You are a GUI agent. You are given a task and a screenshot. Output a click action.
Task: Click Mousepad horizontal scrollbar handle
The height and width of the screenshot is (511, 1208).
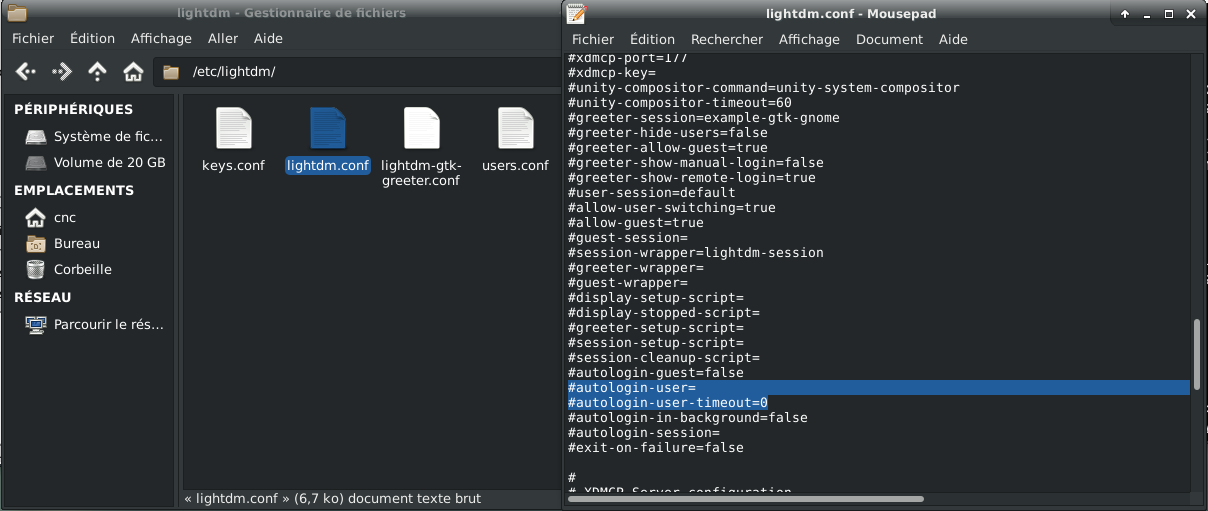pos(746,498)
